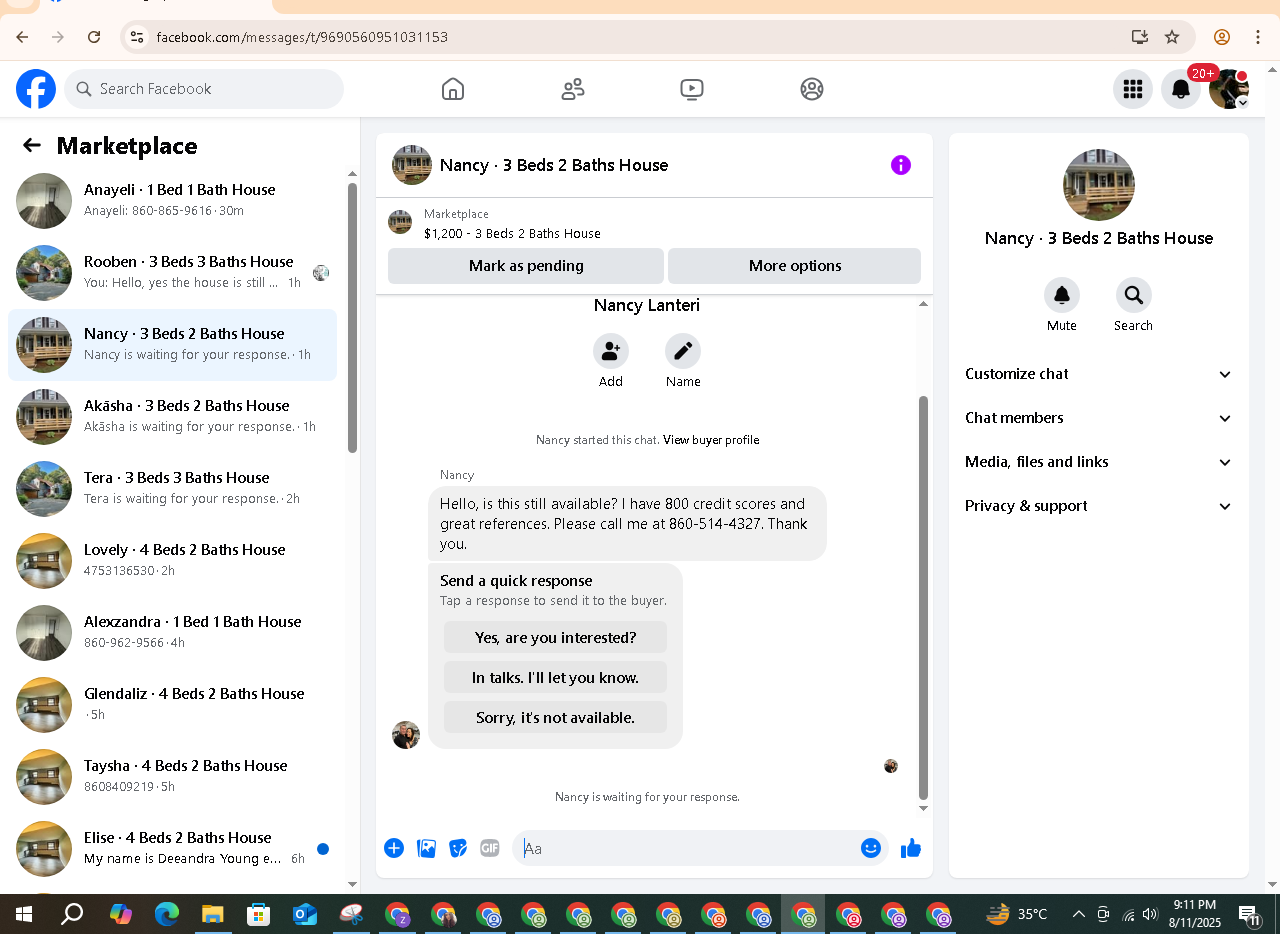Image resolution: width=1280 pixels, height=934 pixels.
Task: Click the chat messages scrollbar
Action: coord(923,597)
